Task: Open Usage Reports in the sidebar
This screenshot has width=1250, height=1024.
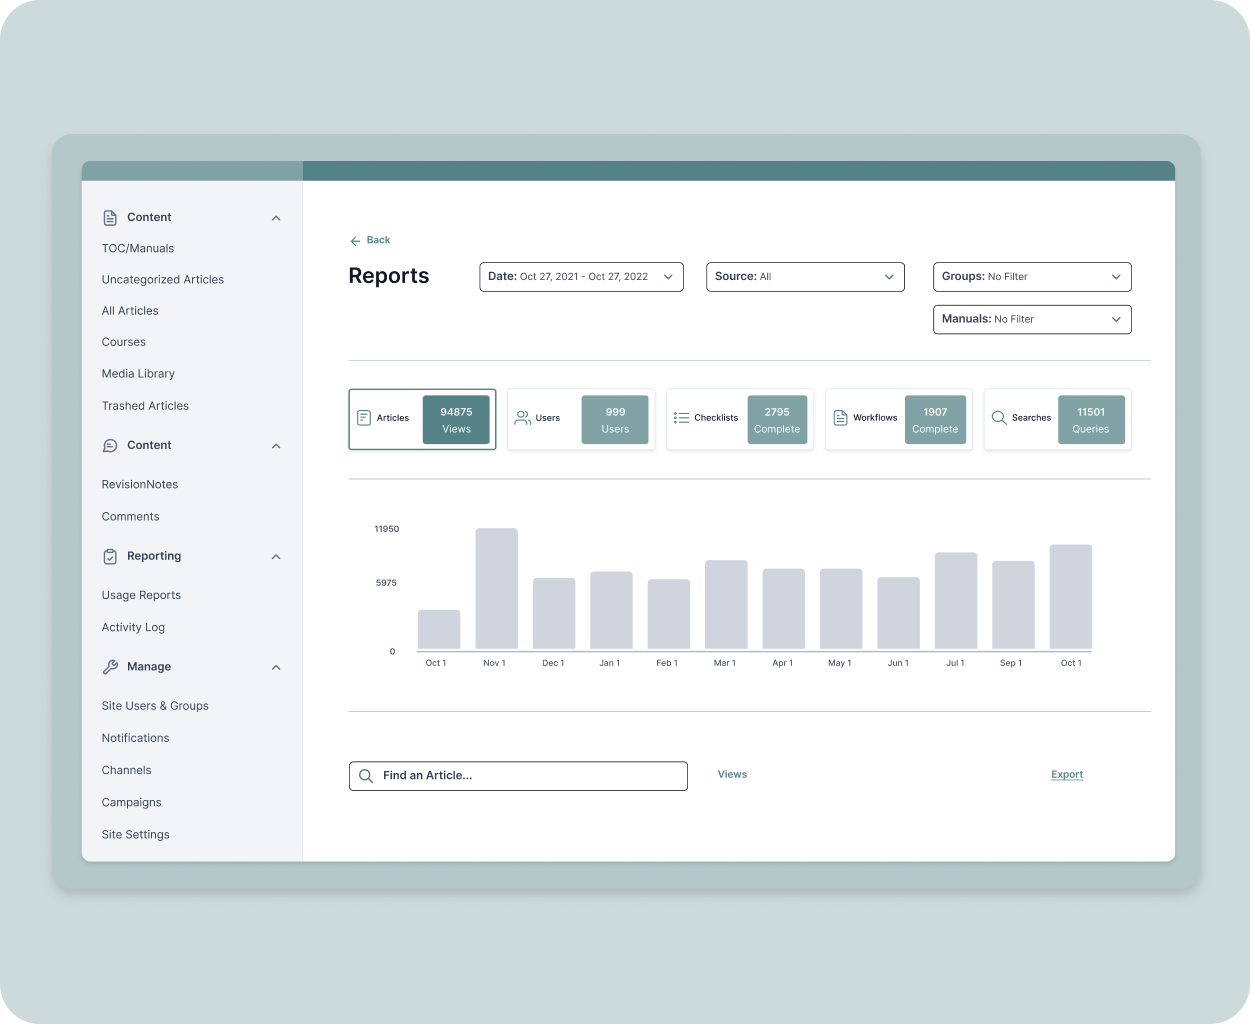Action: click(141, 594)
